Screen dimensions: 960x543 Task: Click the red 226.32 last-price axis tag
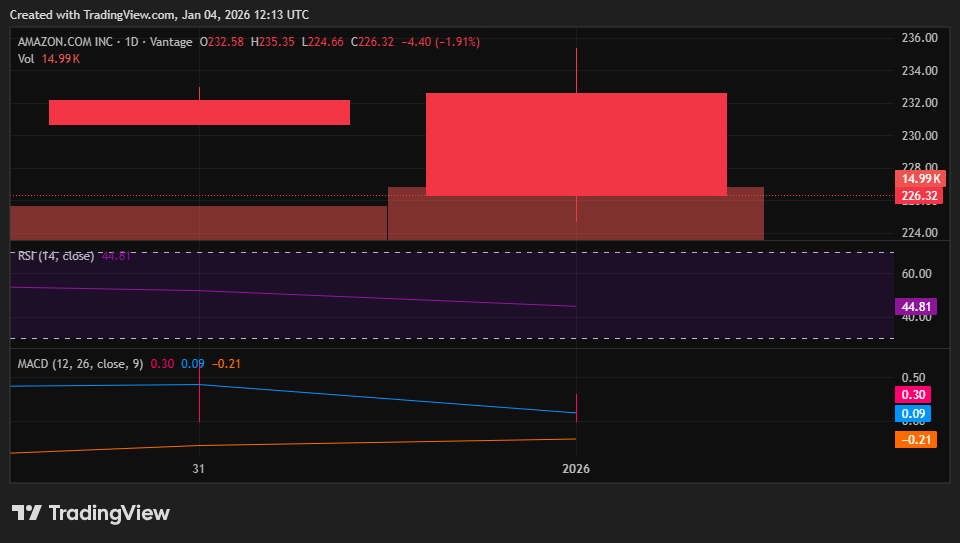click(919, 196)
